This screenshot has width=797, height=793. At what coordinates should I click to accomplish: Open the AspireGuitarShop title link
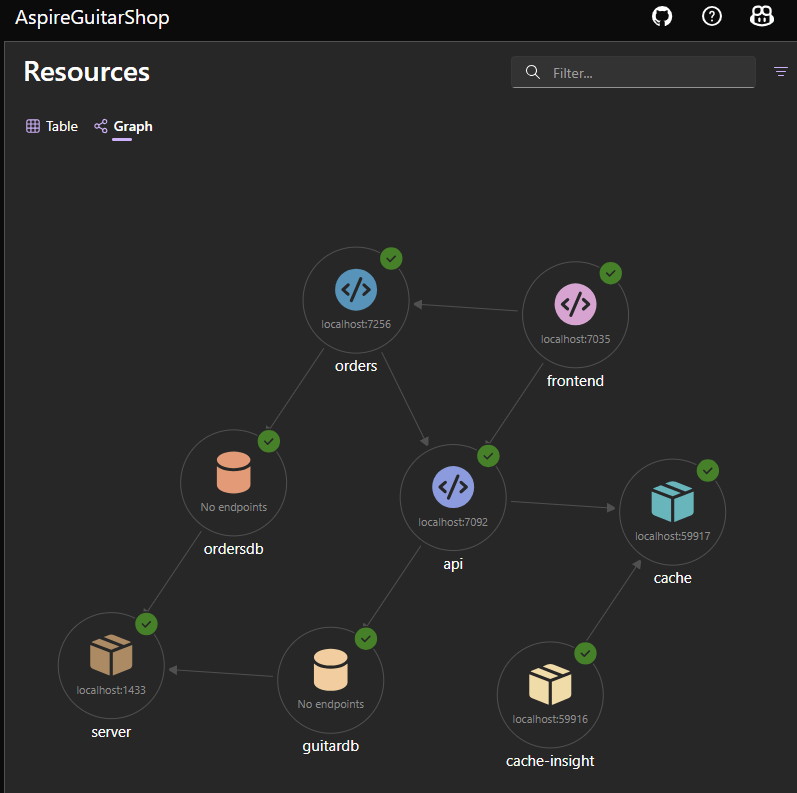[x=92, y=18]
